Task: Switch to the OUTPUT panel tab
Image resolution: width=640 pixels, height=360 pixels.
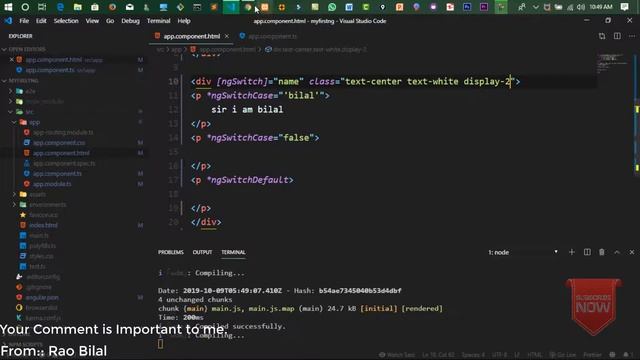Action: click(202, 252)
